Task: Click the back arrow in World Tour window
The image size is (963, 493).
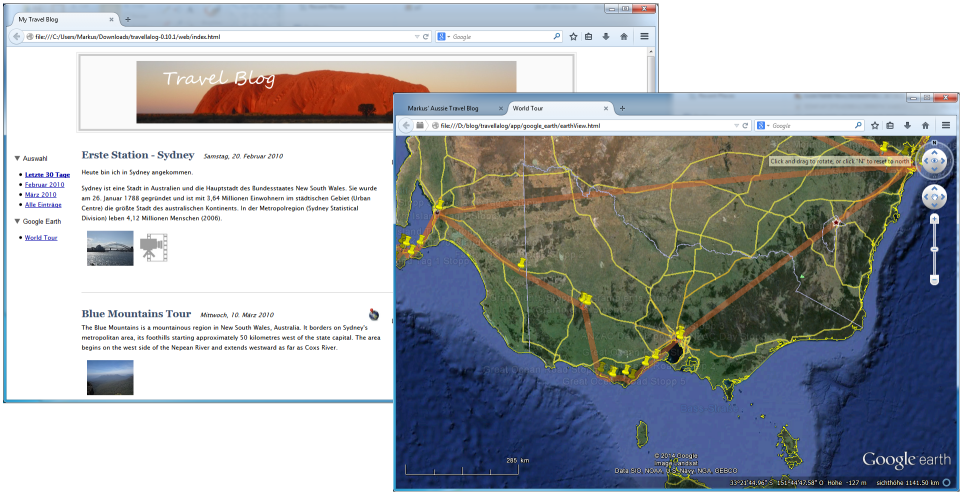Action: [406, 125]
